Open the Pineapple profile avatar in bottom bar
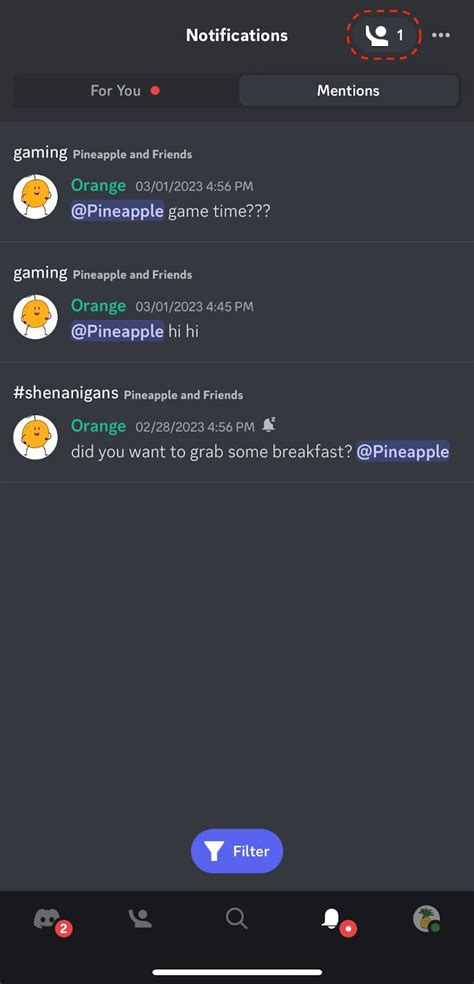The height and width of the screenshot is (984, 474). point(426,919)
